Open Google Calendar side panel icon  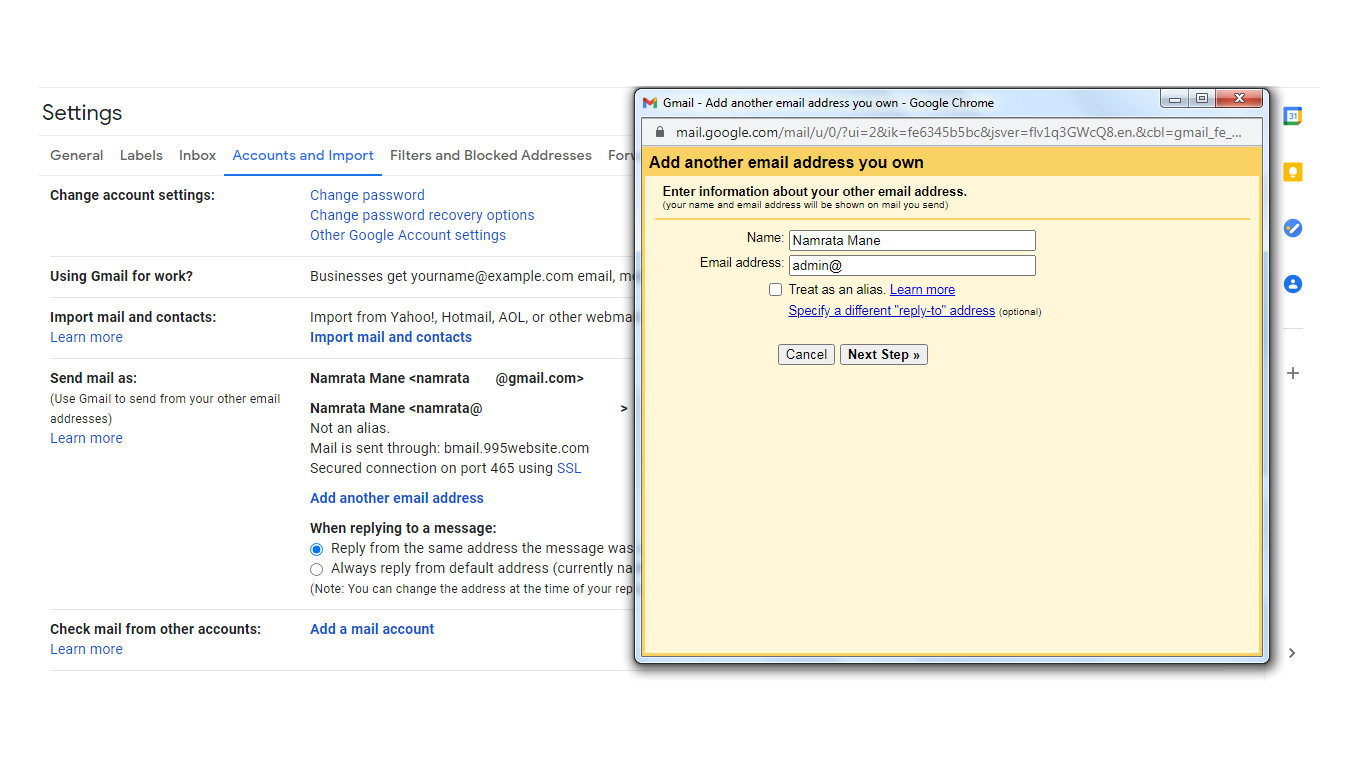[x=1292, y=116]
